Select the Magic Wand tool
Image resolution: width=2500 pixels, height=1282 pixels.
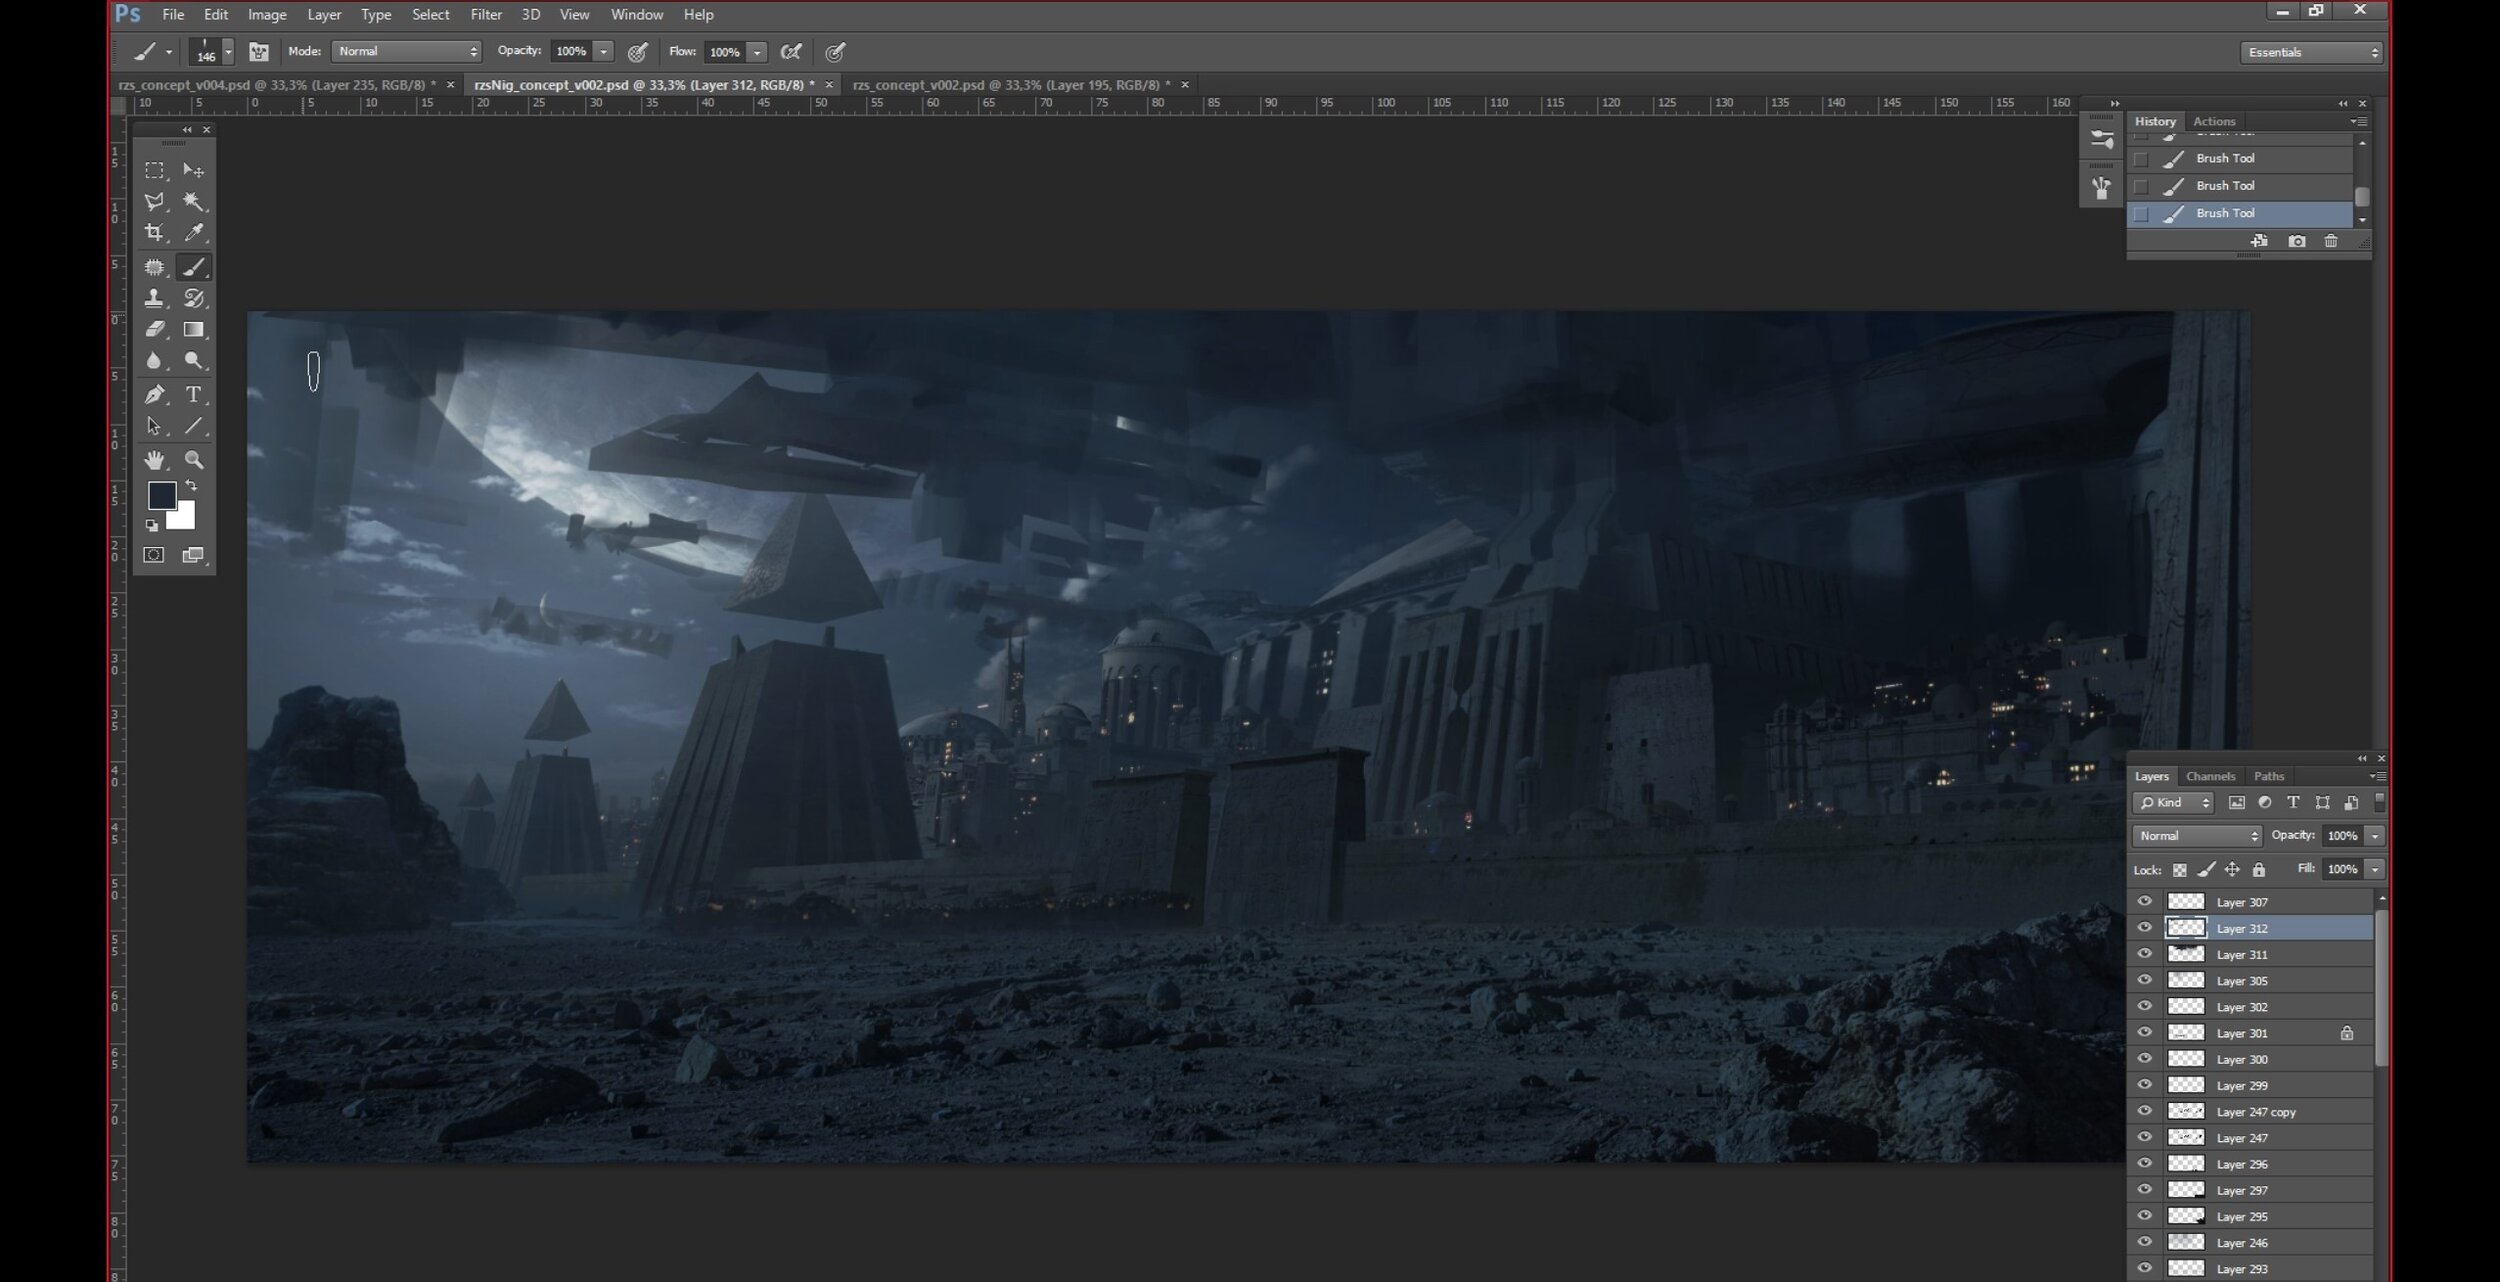(193, 201)
